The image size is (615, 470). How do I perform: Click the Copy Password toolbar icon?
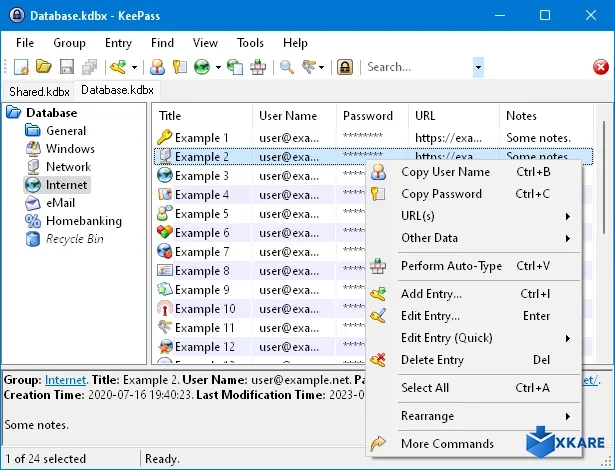(x=180, y=67)
